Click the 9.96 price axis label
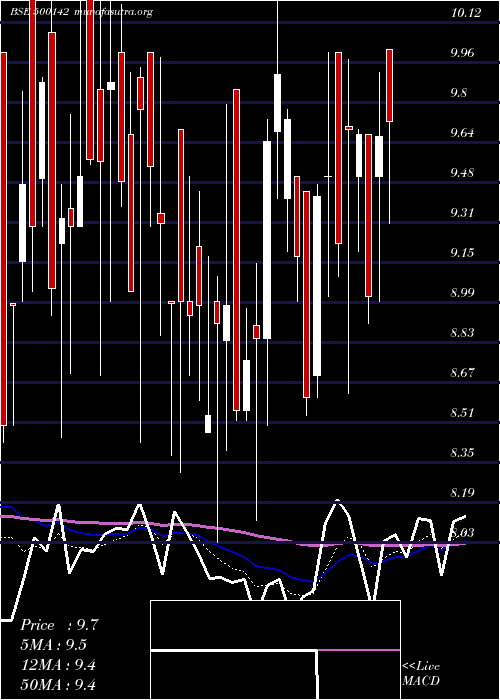Image resolution: width=500 pixels, height=700 pixels. (x=463, y=53)
